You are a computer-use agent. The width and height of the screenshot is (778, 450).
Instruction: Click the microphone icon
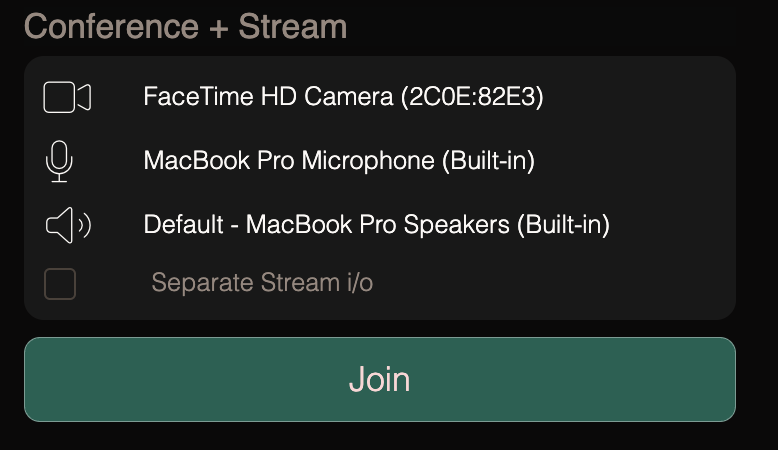tap(60, 162)
